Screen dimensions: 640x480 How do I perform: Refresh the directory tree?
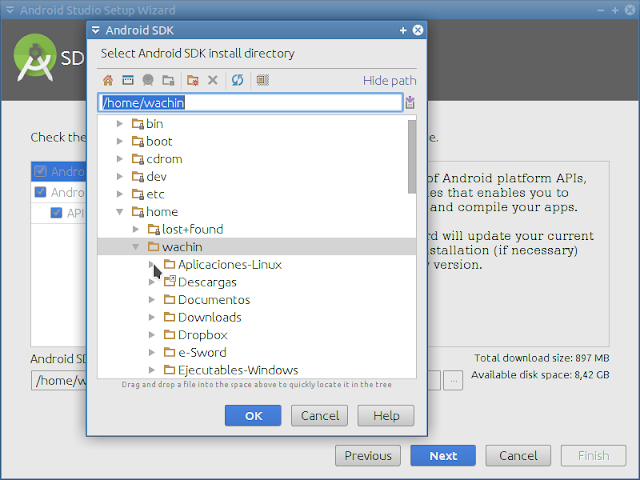238,80
